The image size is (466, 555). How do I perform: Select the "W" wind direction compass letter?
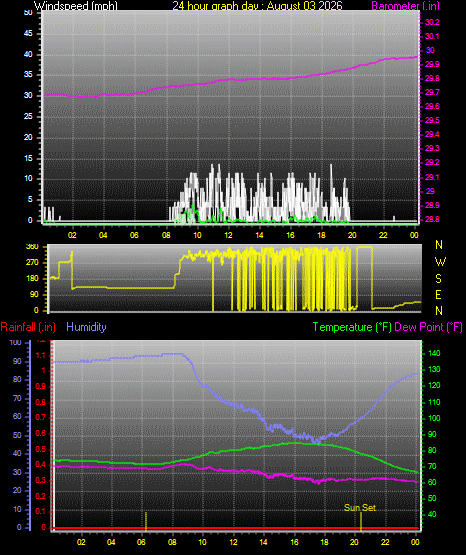(440, 262)
